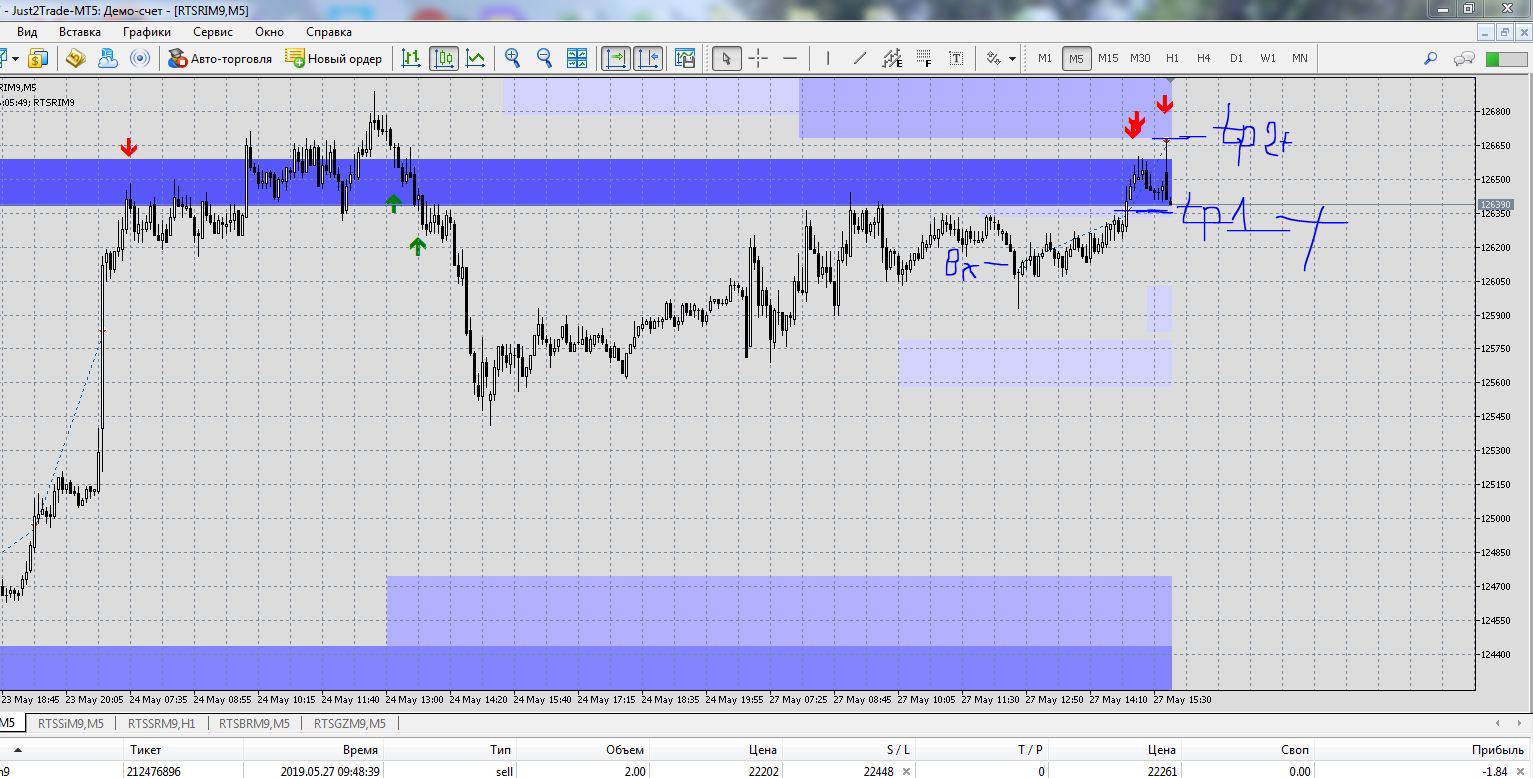Click the cloud VPS toolbar icon
This screenshot has width=1533, height=778.
108,58
